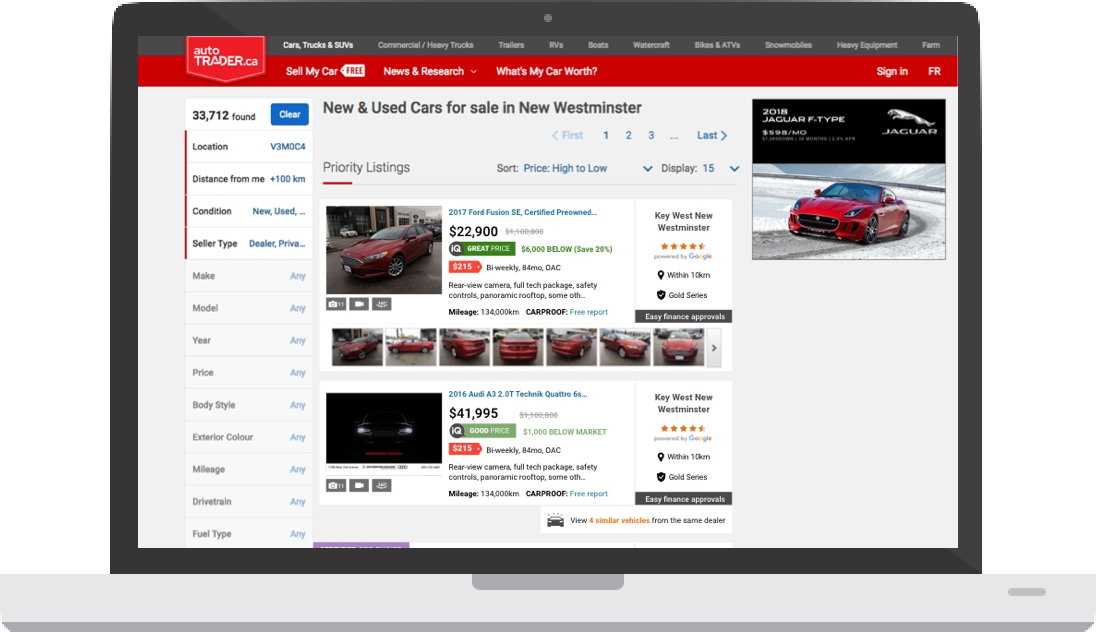Open the Priority Listings tab

point(366,168)
